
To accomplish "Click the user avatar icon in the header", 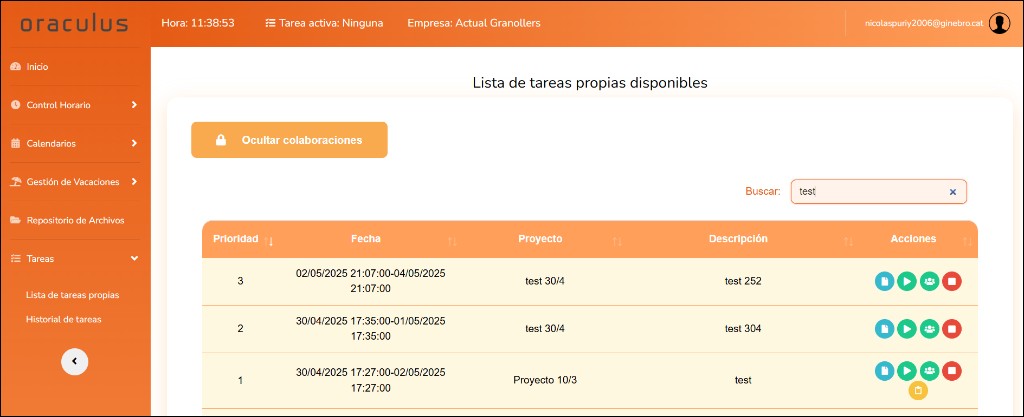I will [x=999, y=23].
